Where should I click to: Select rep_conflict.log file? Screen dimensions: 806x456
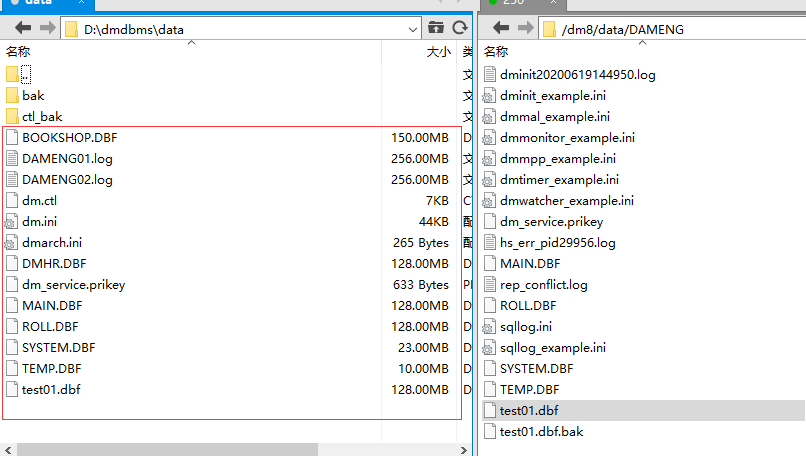[543, 285]
